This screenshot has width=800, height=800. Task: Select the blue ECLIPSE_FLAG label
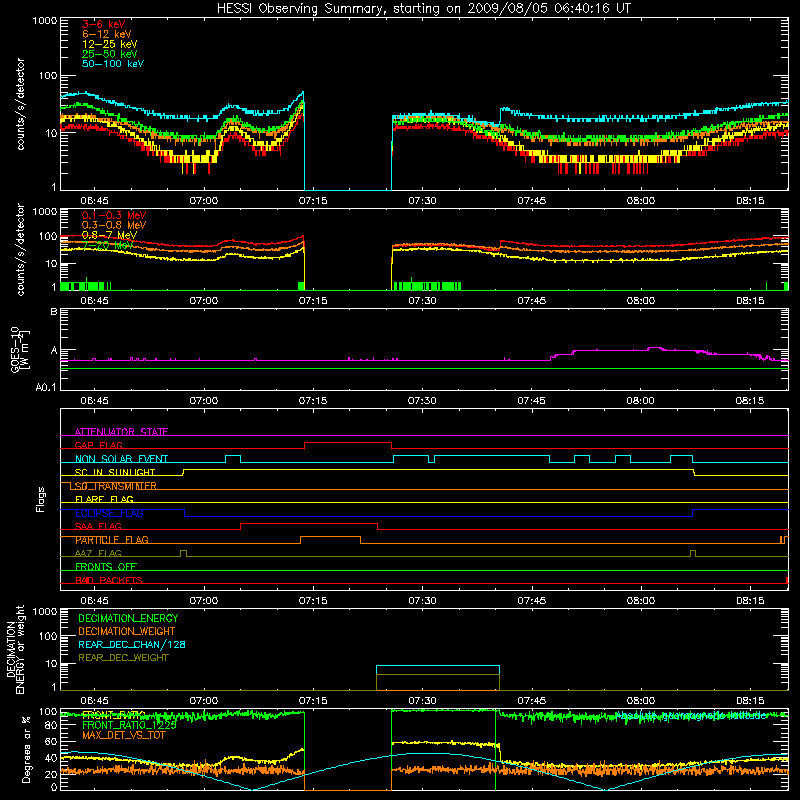coord(109,513)
